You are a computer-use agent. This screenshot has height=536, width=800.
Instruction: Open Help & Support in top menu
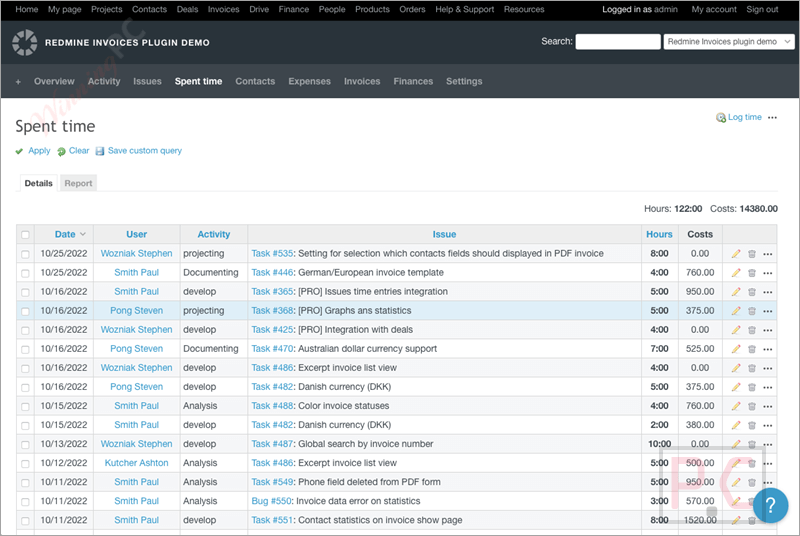pyautogui.click(x=464, y=9)
